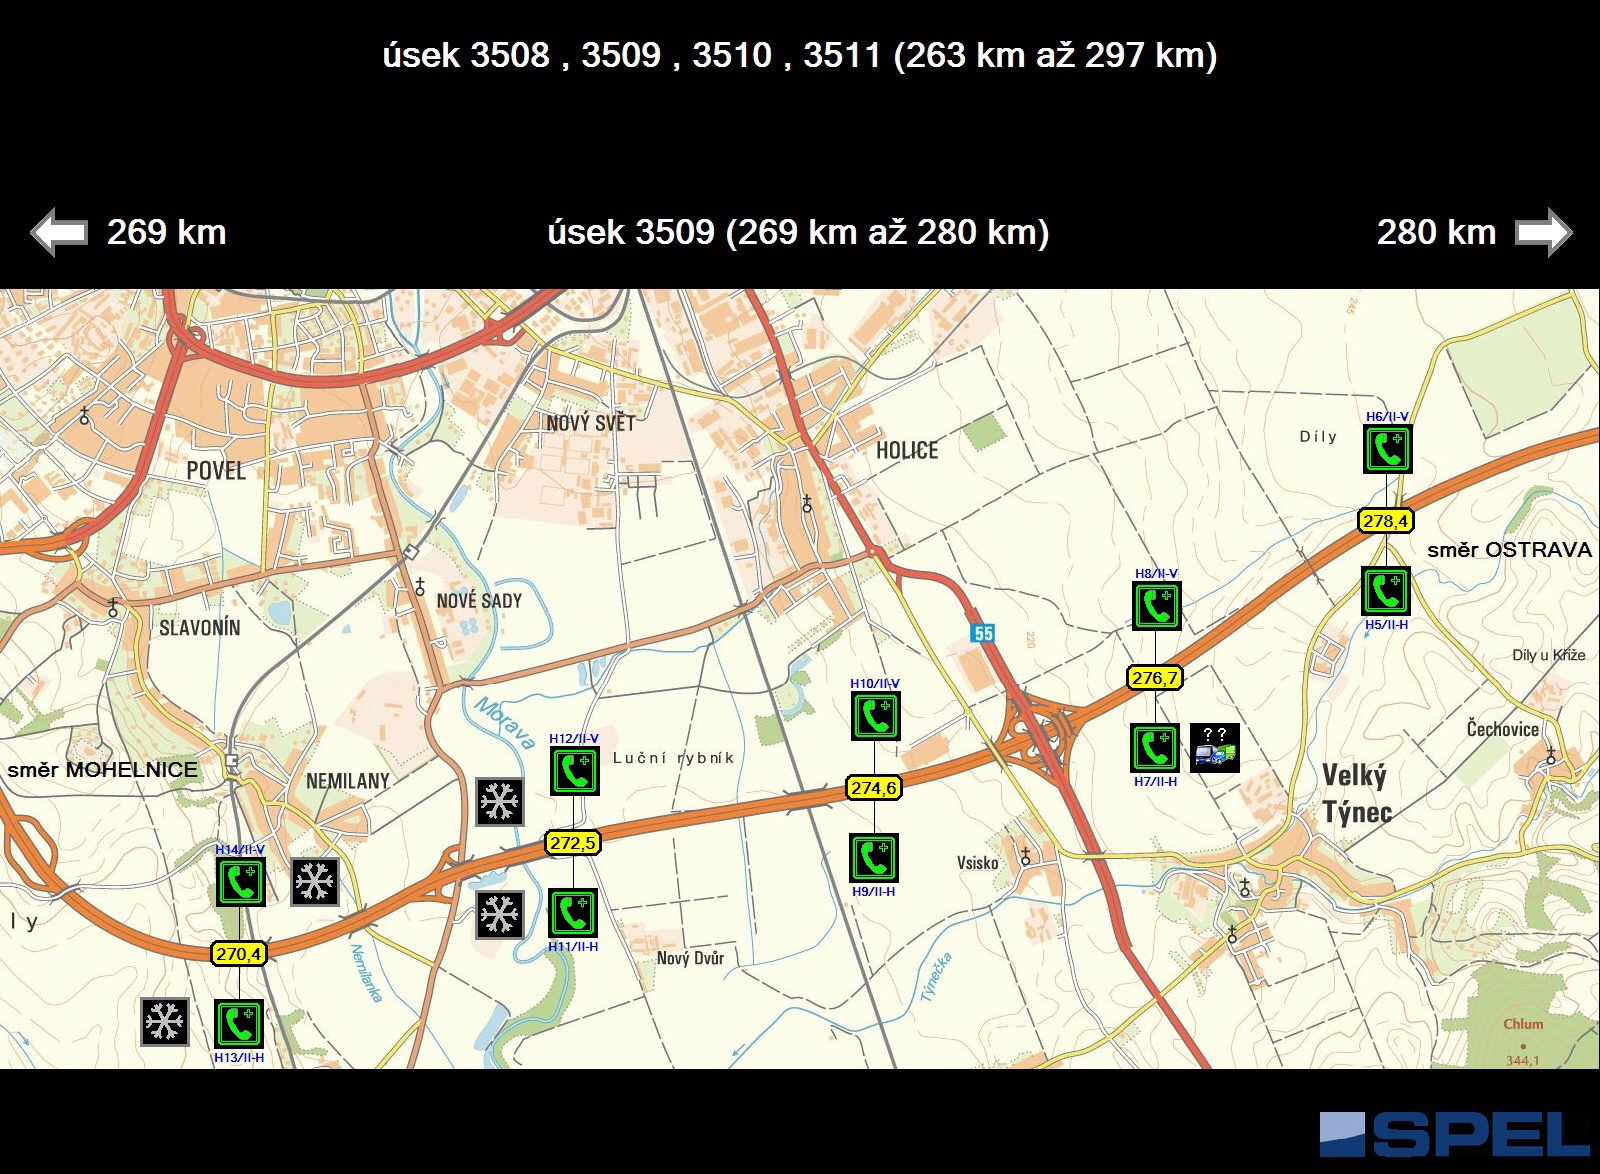The height and width of the screenshot is (1174, 1600).
Task: Select snowflake icon left of H11/II-H
Action: click(x=500, y=914)
